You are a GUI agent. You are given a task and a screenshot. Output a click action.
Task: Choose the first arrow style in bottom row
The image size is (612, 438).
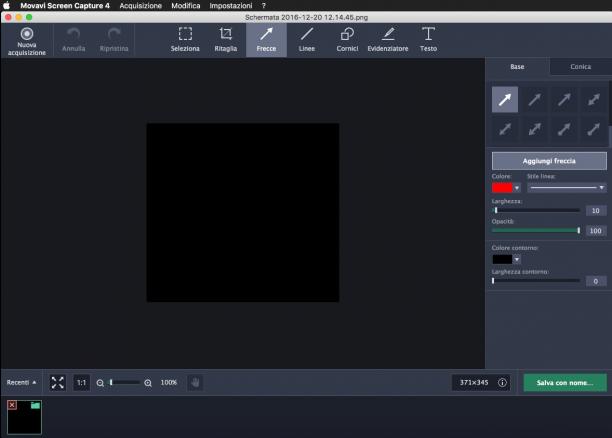pyautogui.click(x=505, y=129)
